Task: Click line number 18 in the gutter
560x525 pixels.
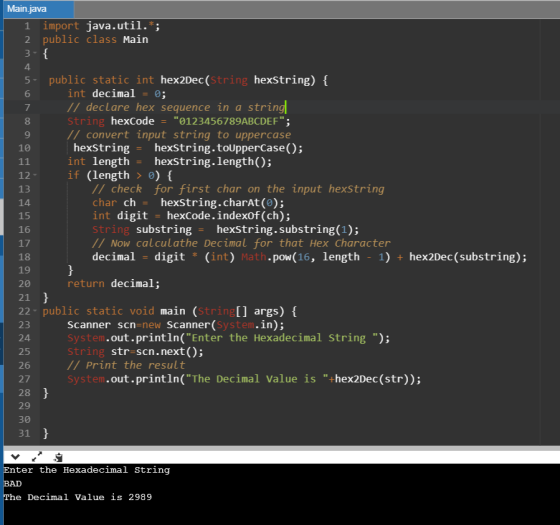Action: coord(24,257)
